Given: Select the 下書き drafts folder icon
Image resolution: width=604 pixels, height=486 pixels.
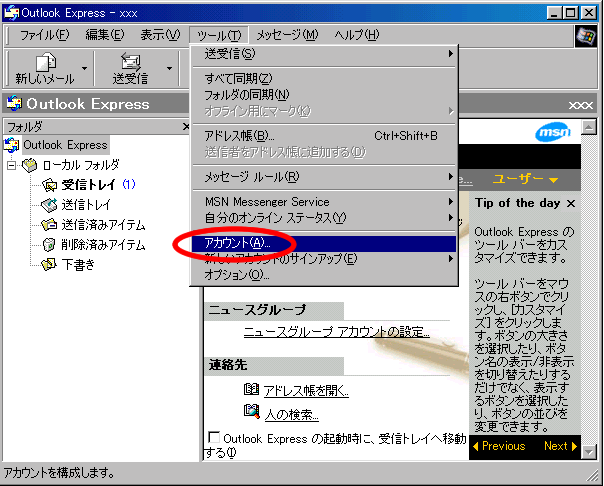Looking at the screenshot, I should pyautogui.click(x=49, y=265).
